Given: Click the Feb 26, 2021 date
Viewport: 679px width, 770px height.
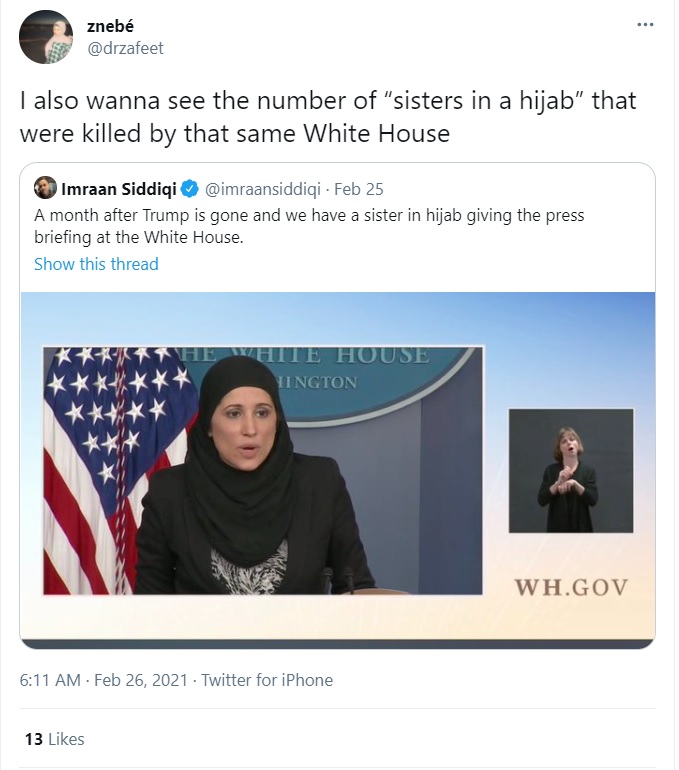Looking at the screenshot, I should pos(141,680).
